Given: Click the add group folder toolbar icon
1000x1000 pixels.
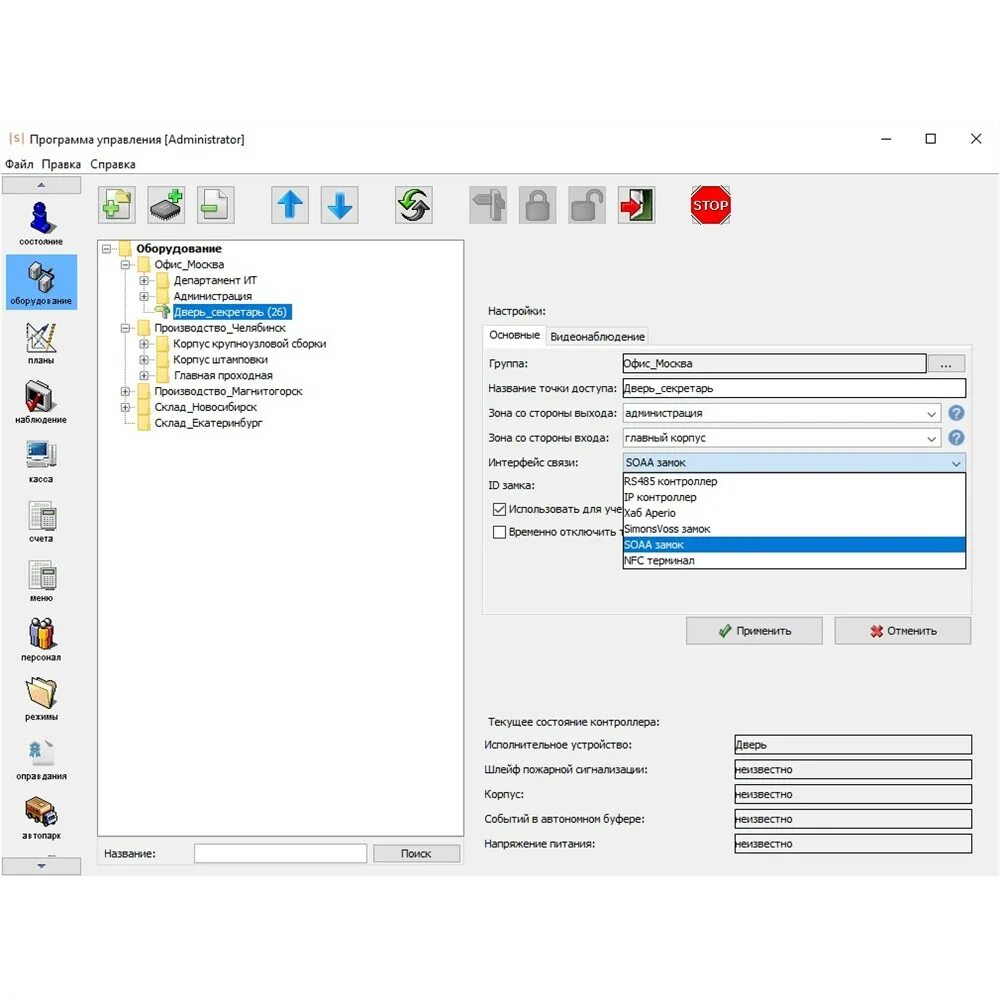Looking at the screenshot, I should tap(117, 205).
